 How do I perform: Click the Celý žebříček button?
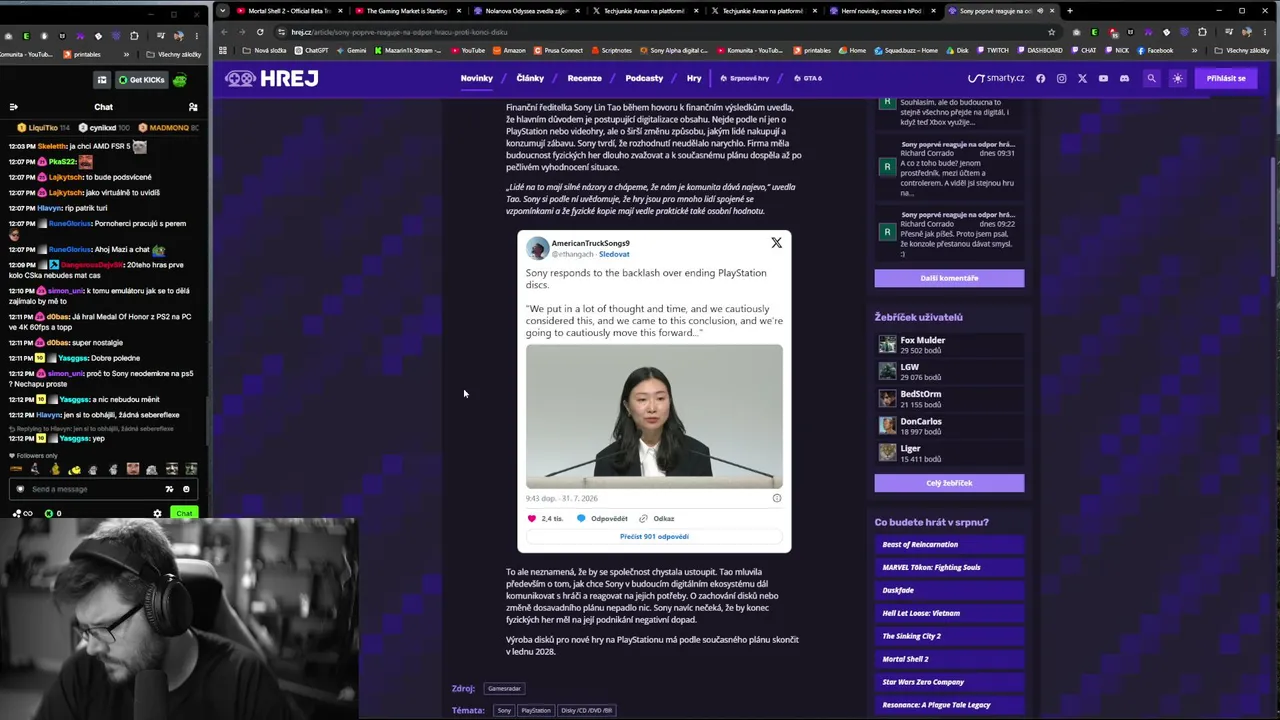click(949, 483)
